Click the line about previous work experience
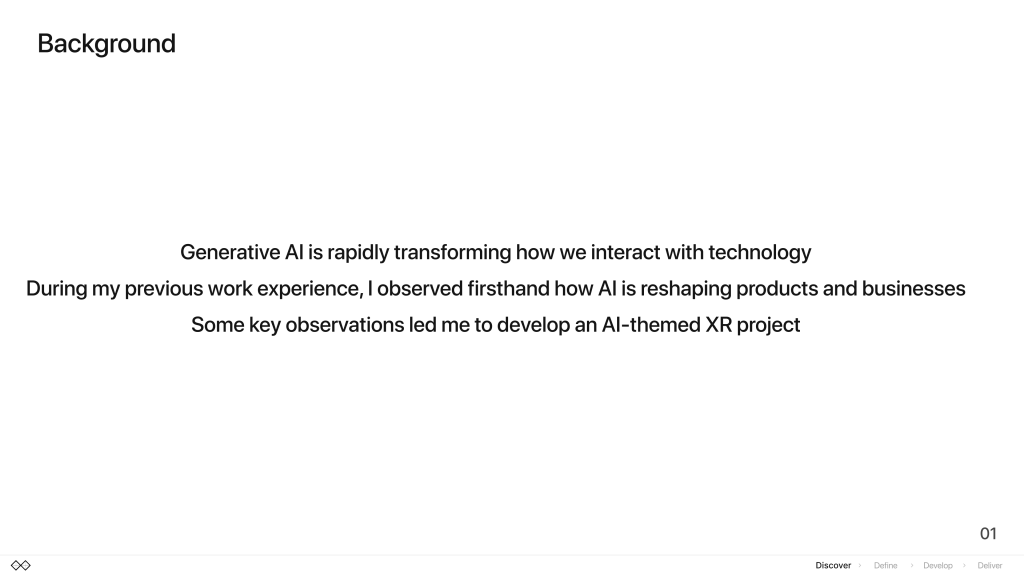Image resolution: width=1024 pixels, height=576 pixels. pyautogui.click(x=496, y=289)
